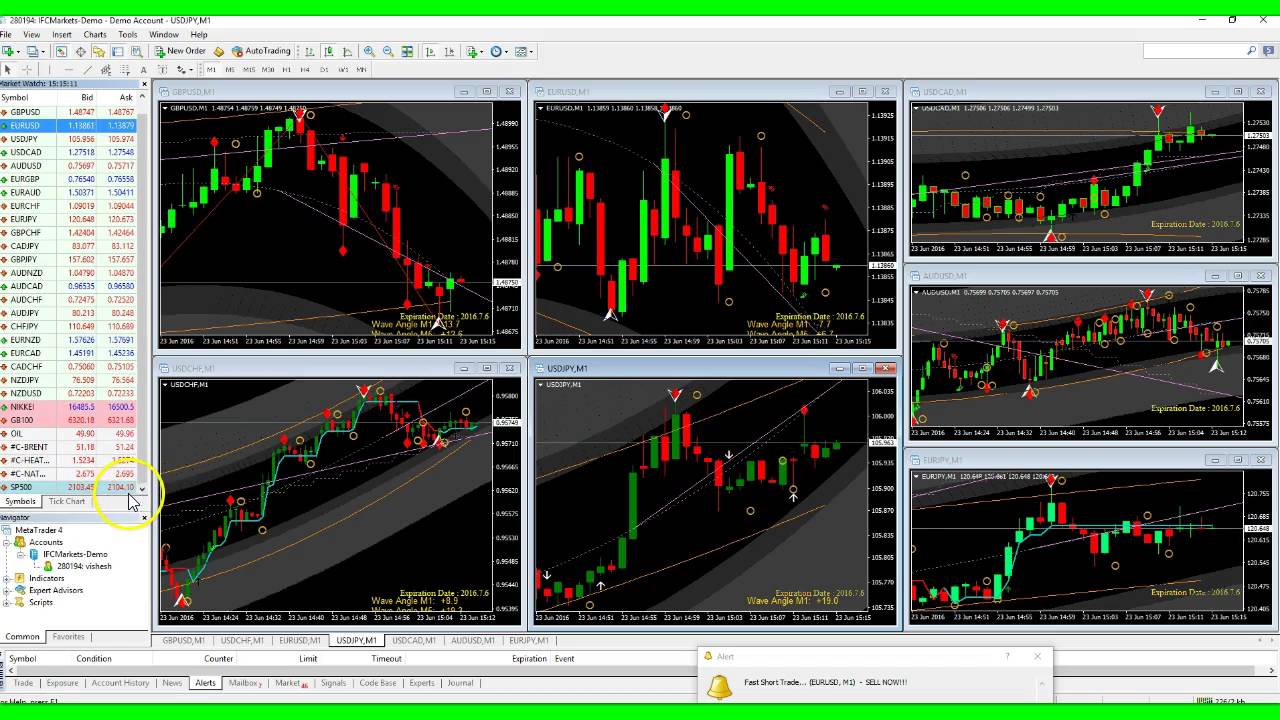The image size is (1280, 720).
Task: Switch timeframe to M5
Action: [x=230, y=70]
